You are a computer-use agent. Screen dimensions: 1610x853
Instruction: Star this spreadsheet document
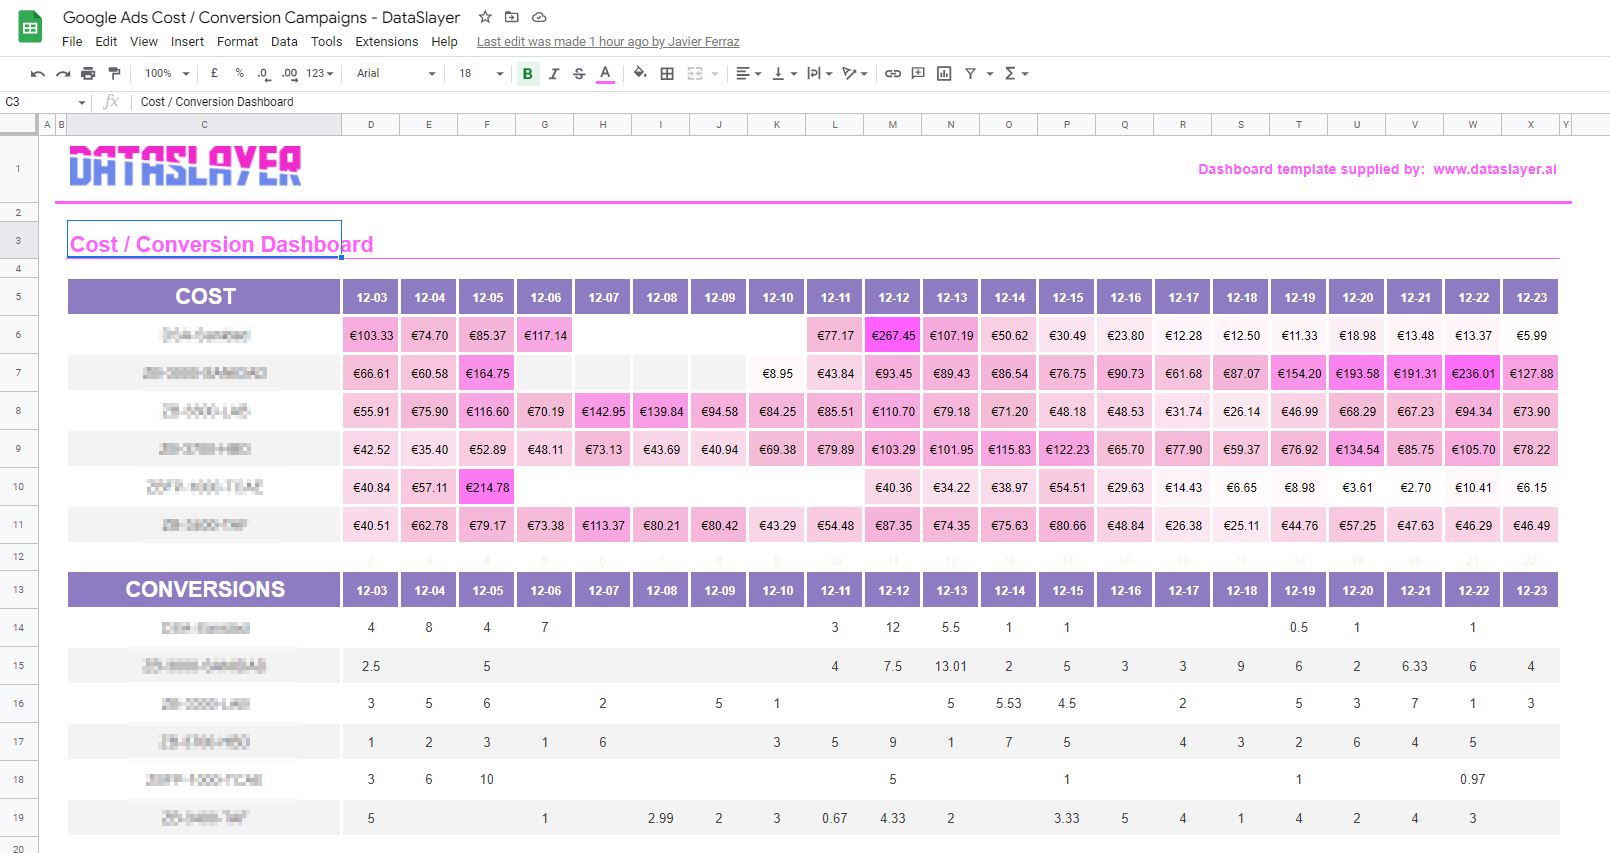coord(485,17)
